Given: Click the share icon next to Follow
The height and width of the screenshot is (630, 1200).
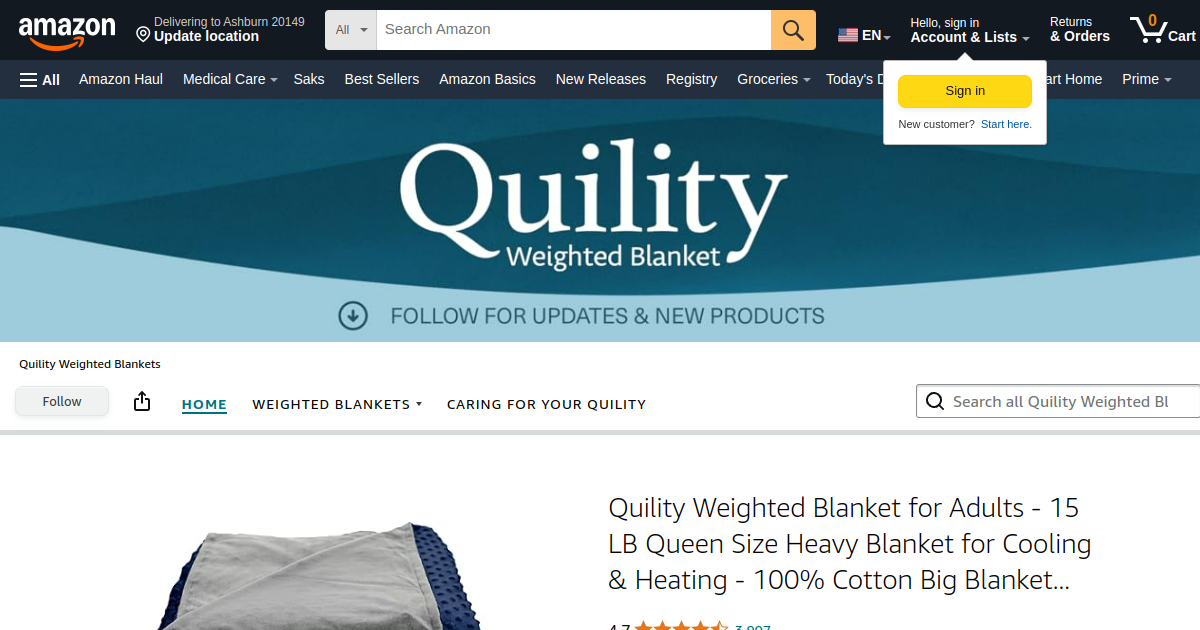Looking at the screenshot, I should tap(142, 401).
